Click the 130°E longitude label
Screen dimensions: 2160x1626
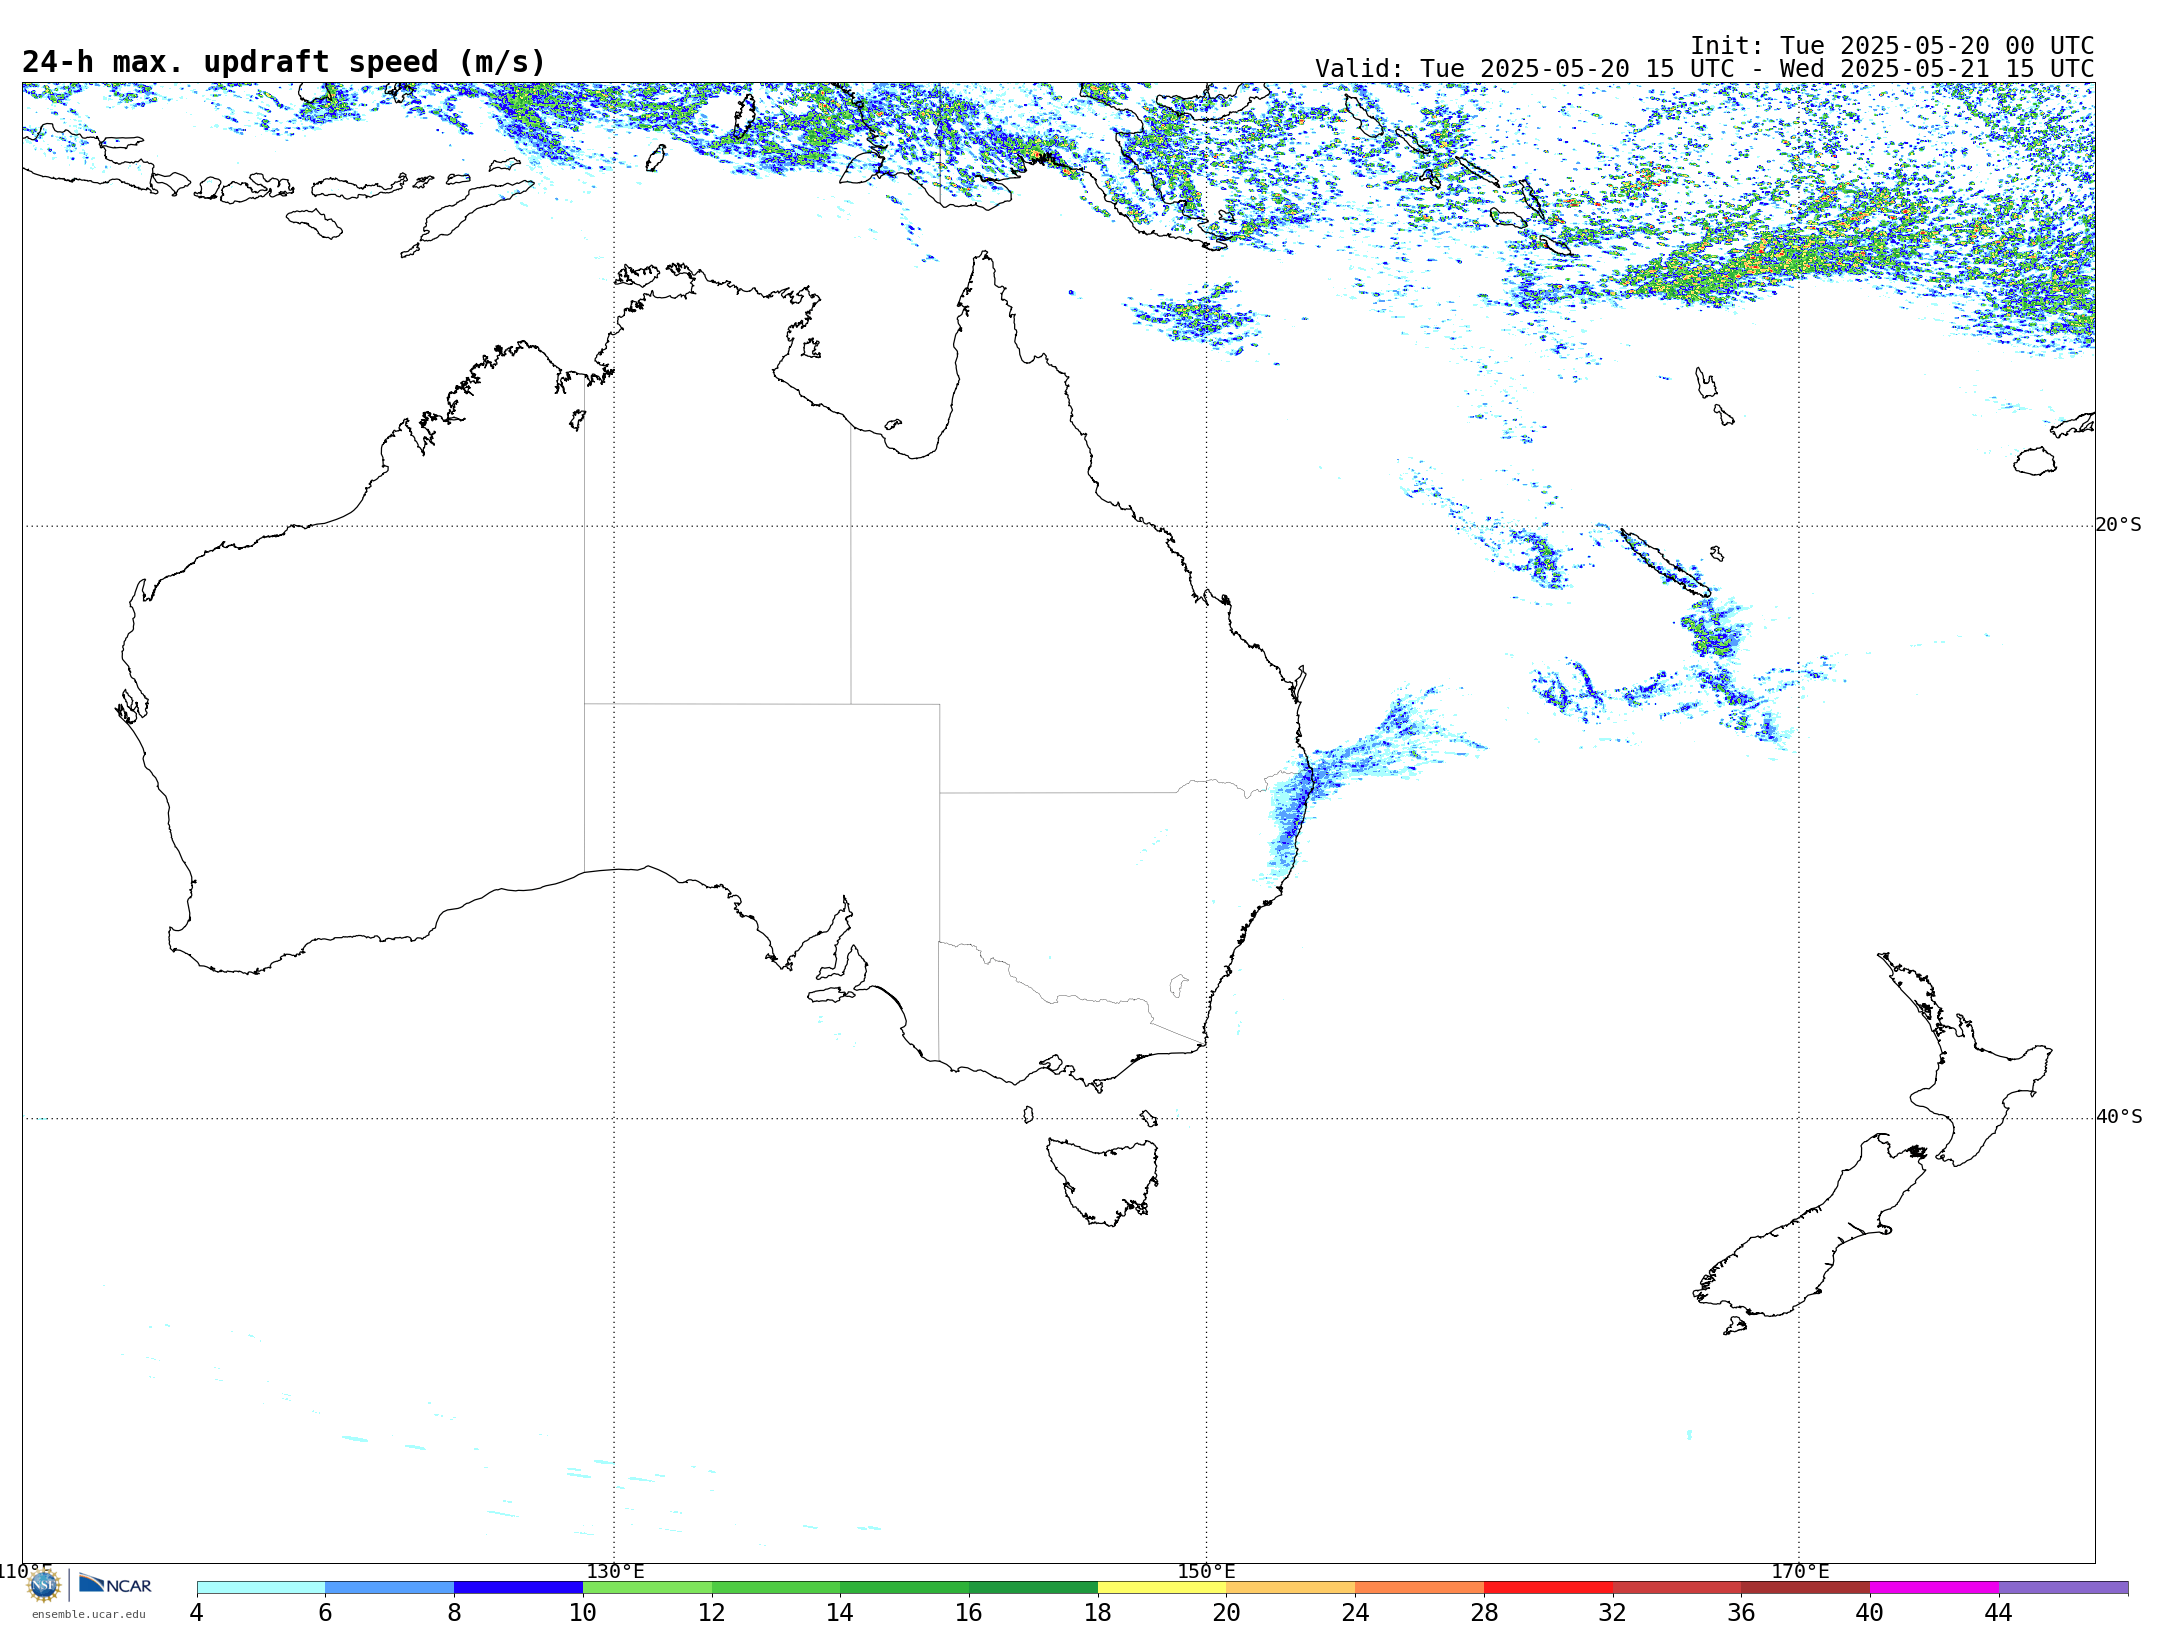(x=615, y=1571)
